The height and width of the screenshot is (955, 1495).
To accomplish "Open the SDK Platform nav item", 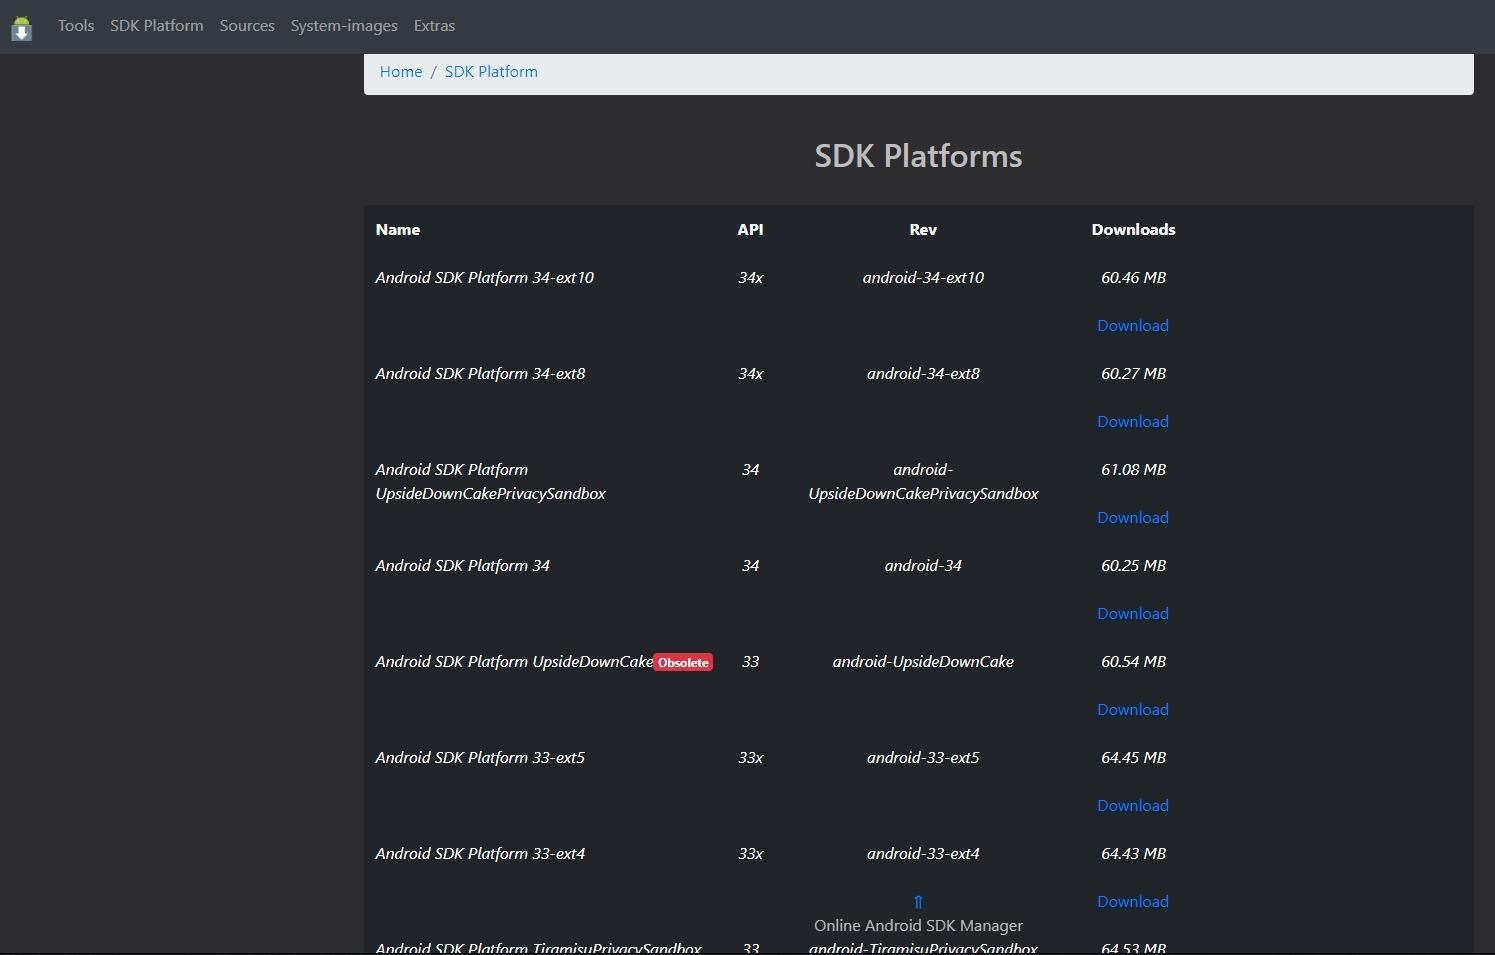I will point(157,26).
